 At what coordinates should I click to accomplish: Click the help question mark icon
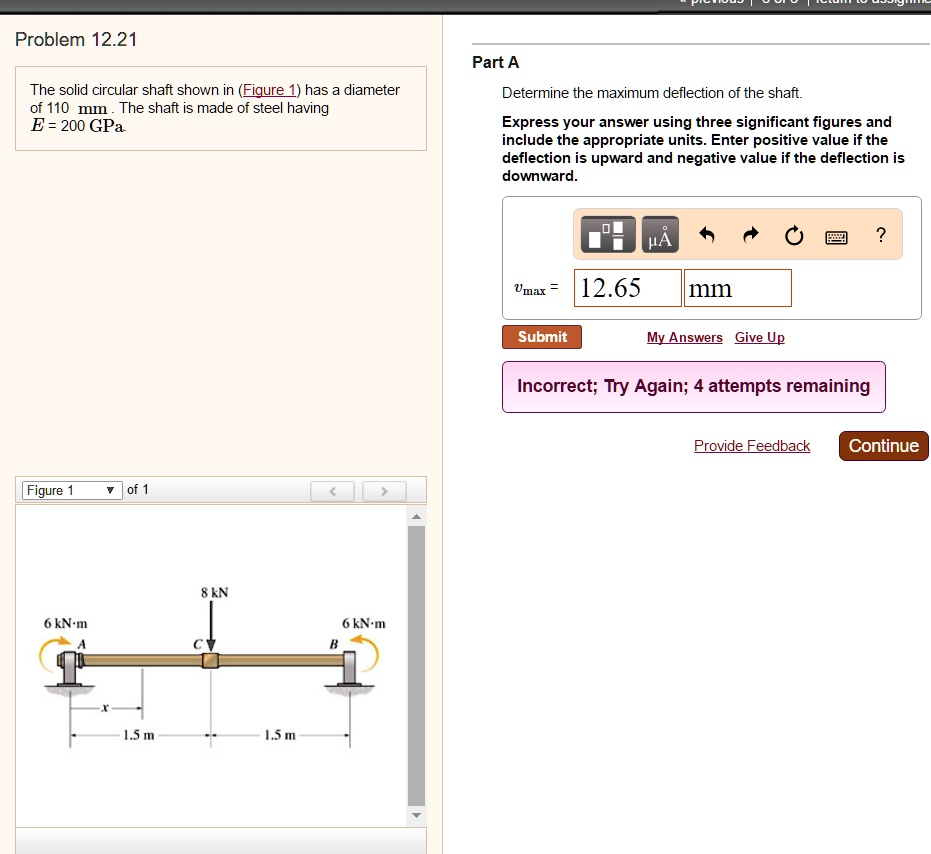(x=881, y=235)
